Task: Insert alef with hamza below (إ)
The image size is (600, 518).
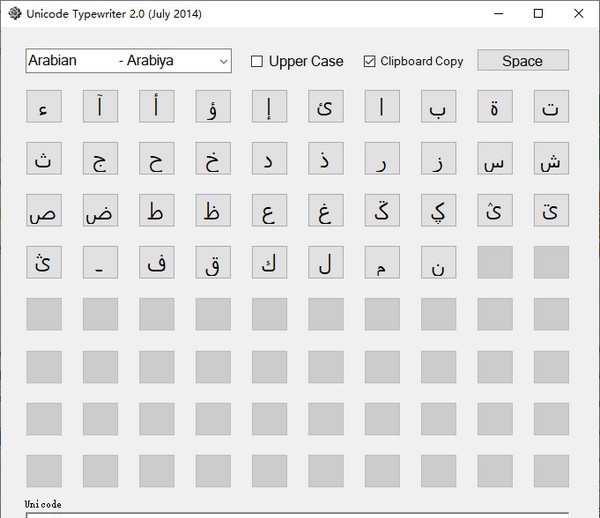Action: tap(269, 106)
